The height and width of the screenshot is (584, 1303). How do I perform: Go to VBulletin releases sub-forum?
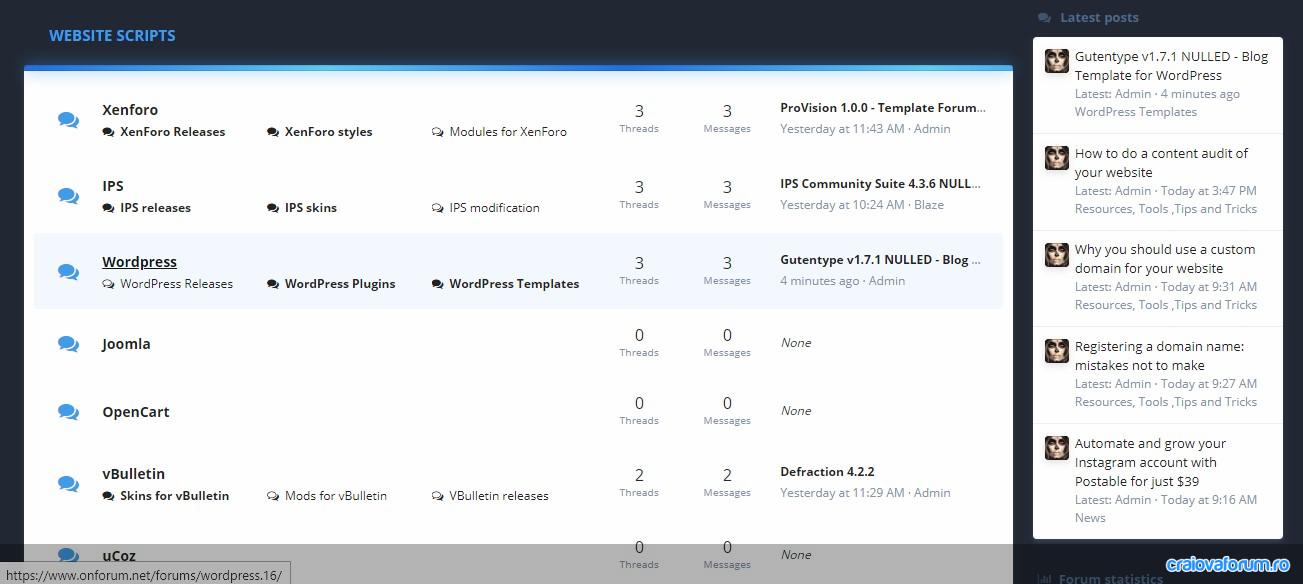[x=499, y=496]
